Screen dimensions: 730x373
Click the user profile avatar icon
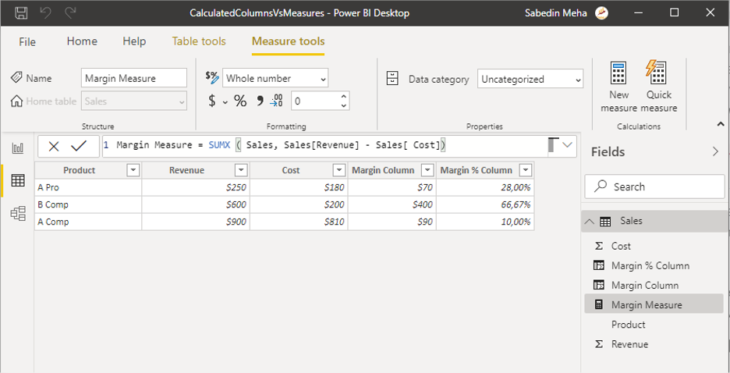(x=602, y=13)
